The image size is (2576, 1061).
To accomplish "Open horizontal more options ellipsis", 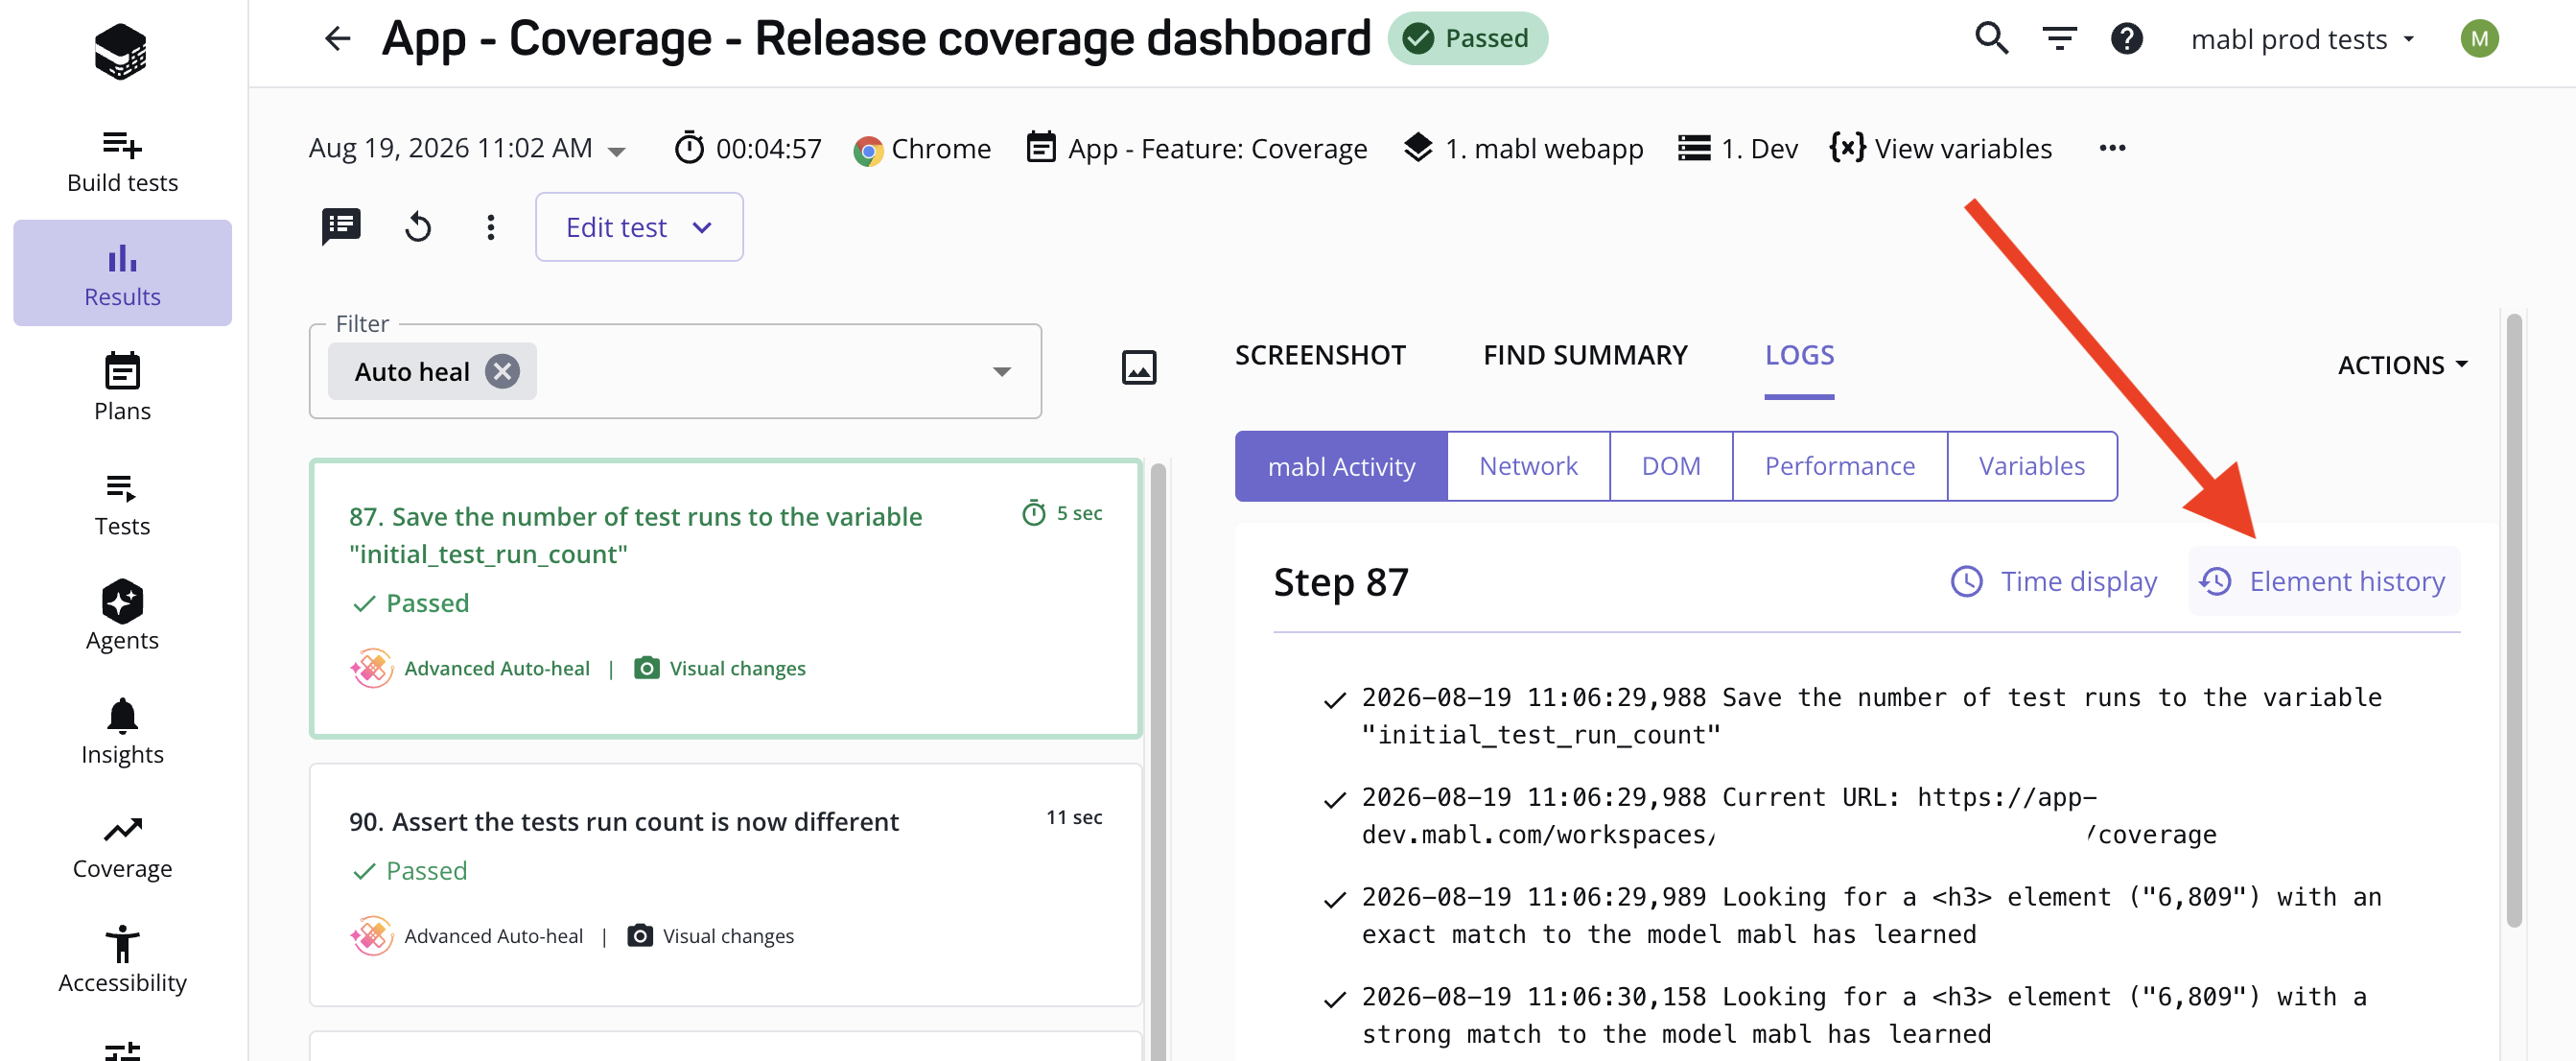I will (x=2112, y=148).
